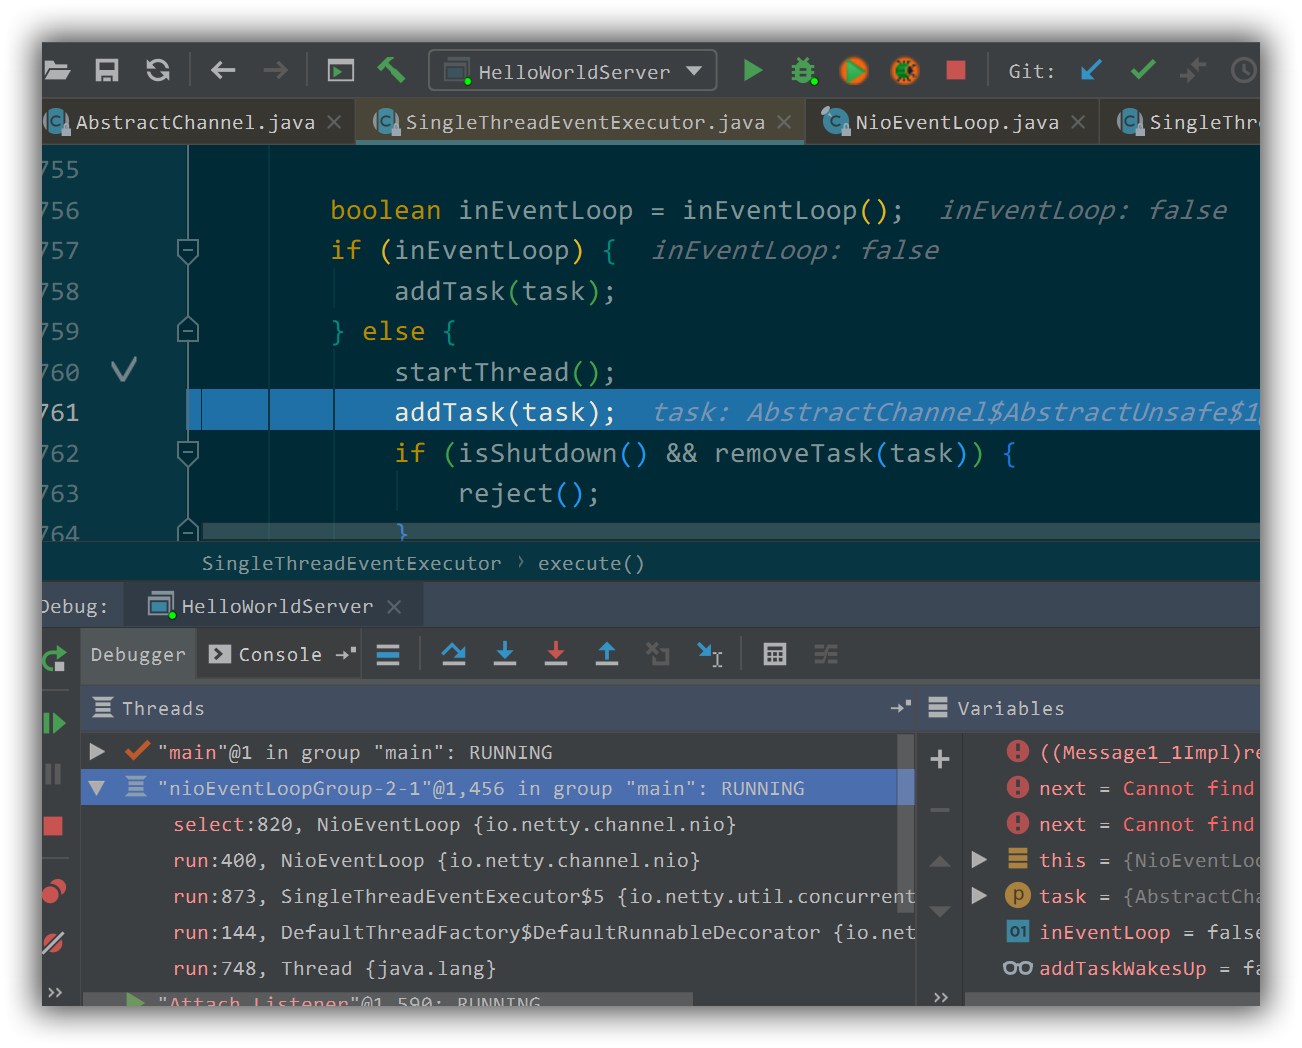
Task: Click the Step Over icon
Action: coord(454,654)
